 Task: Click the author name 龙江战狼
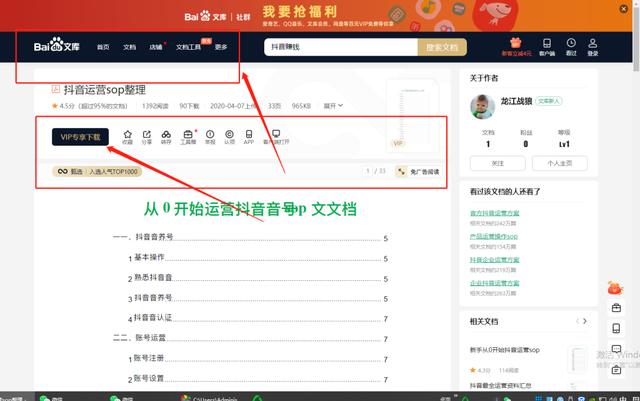(516, 101)
